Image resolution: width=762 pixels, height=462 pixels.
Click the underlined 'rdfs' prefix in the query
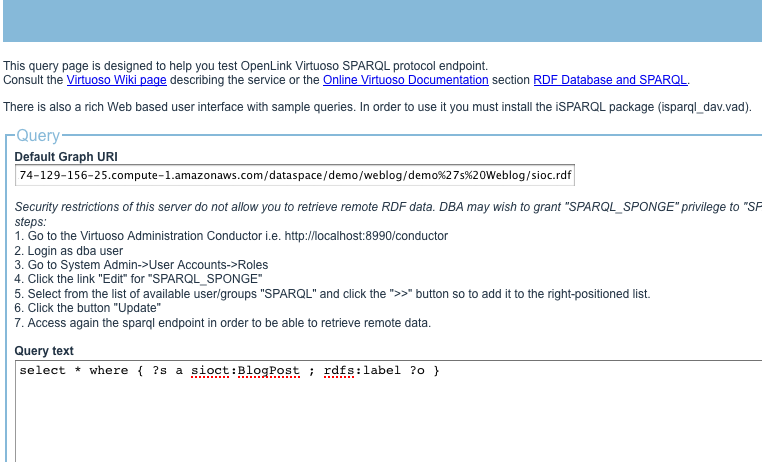pos(340,371)
